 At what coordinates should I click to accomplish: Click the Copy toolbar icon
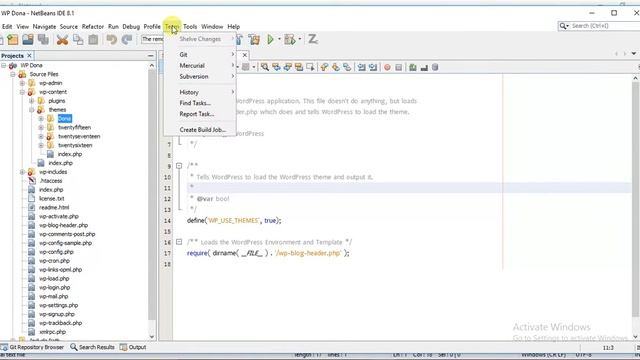pyautogui.click(x=78, y=40)
